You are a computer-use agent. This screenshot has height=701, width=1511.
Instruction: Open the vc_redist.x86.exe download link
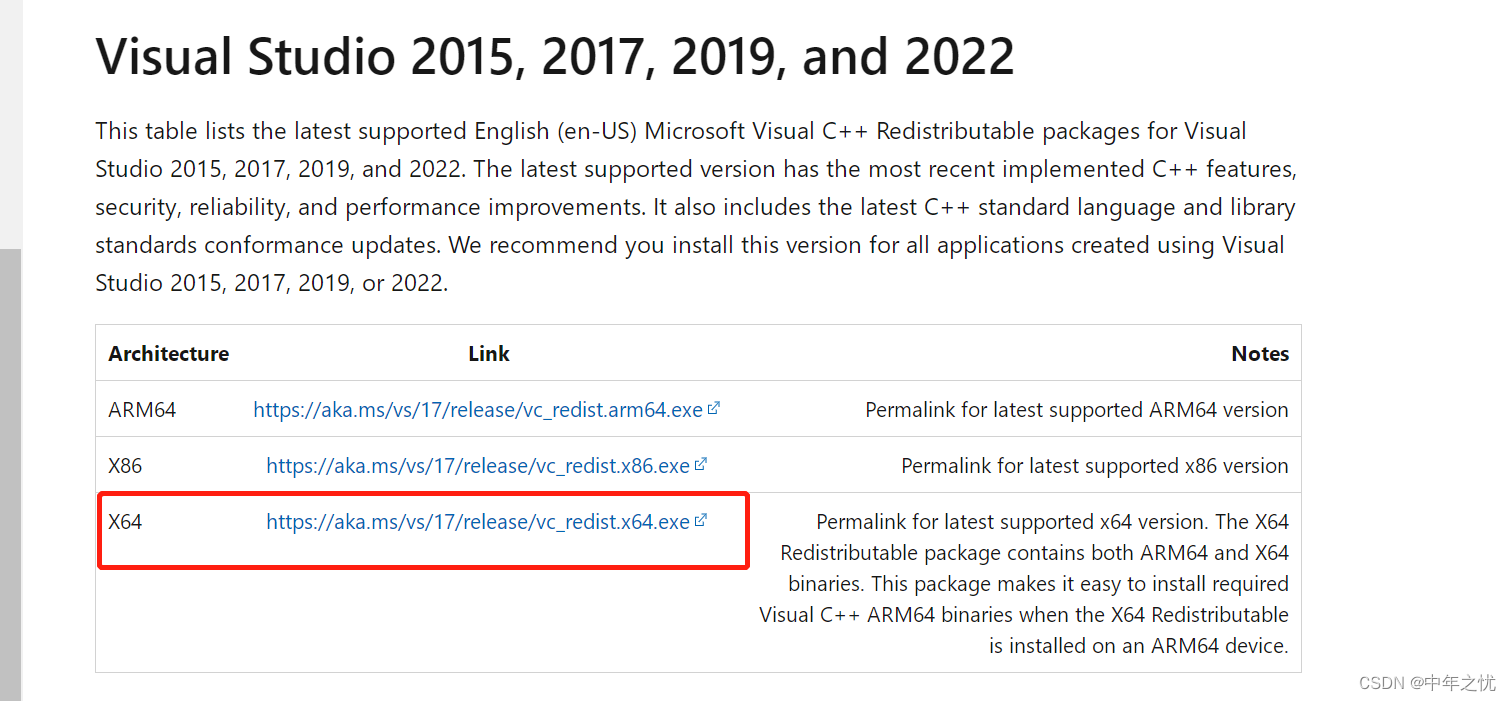tap(478, 465)
